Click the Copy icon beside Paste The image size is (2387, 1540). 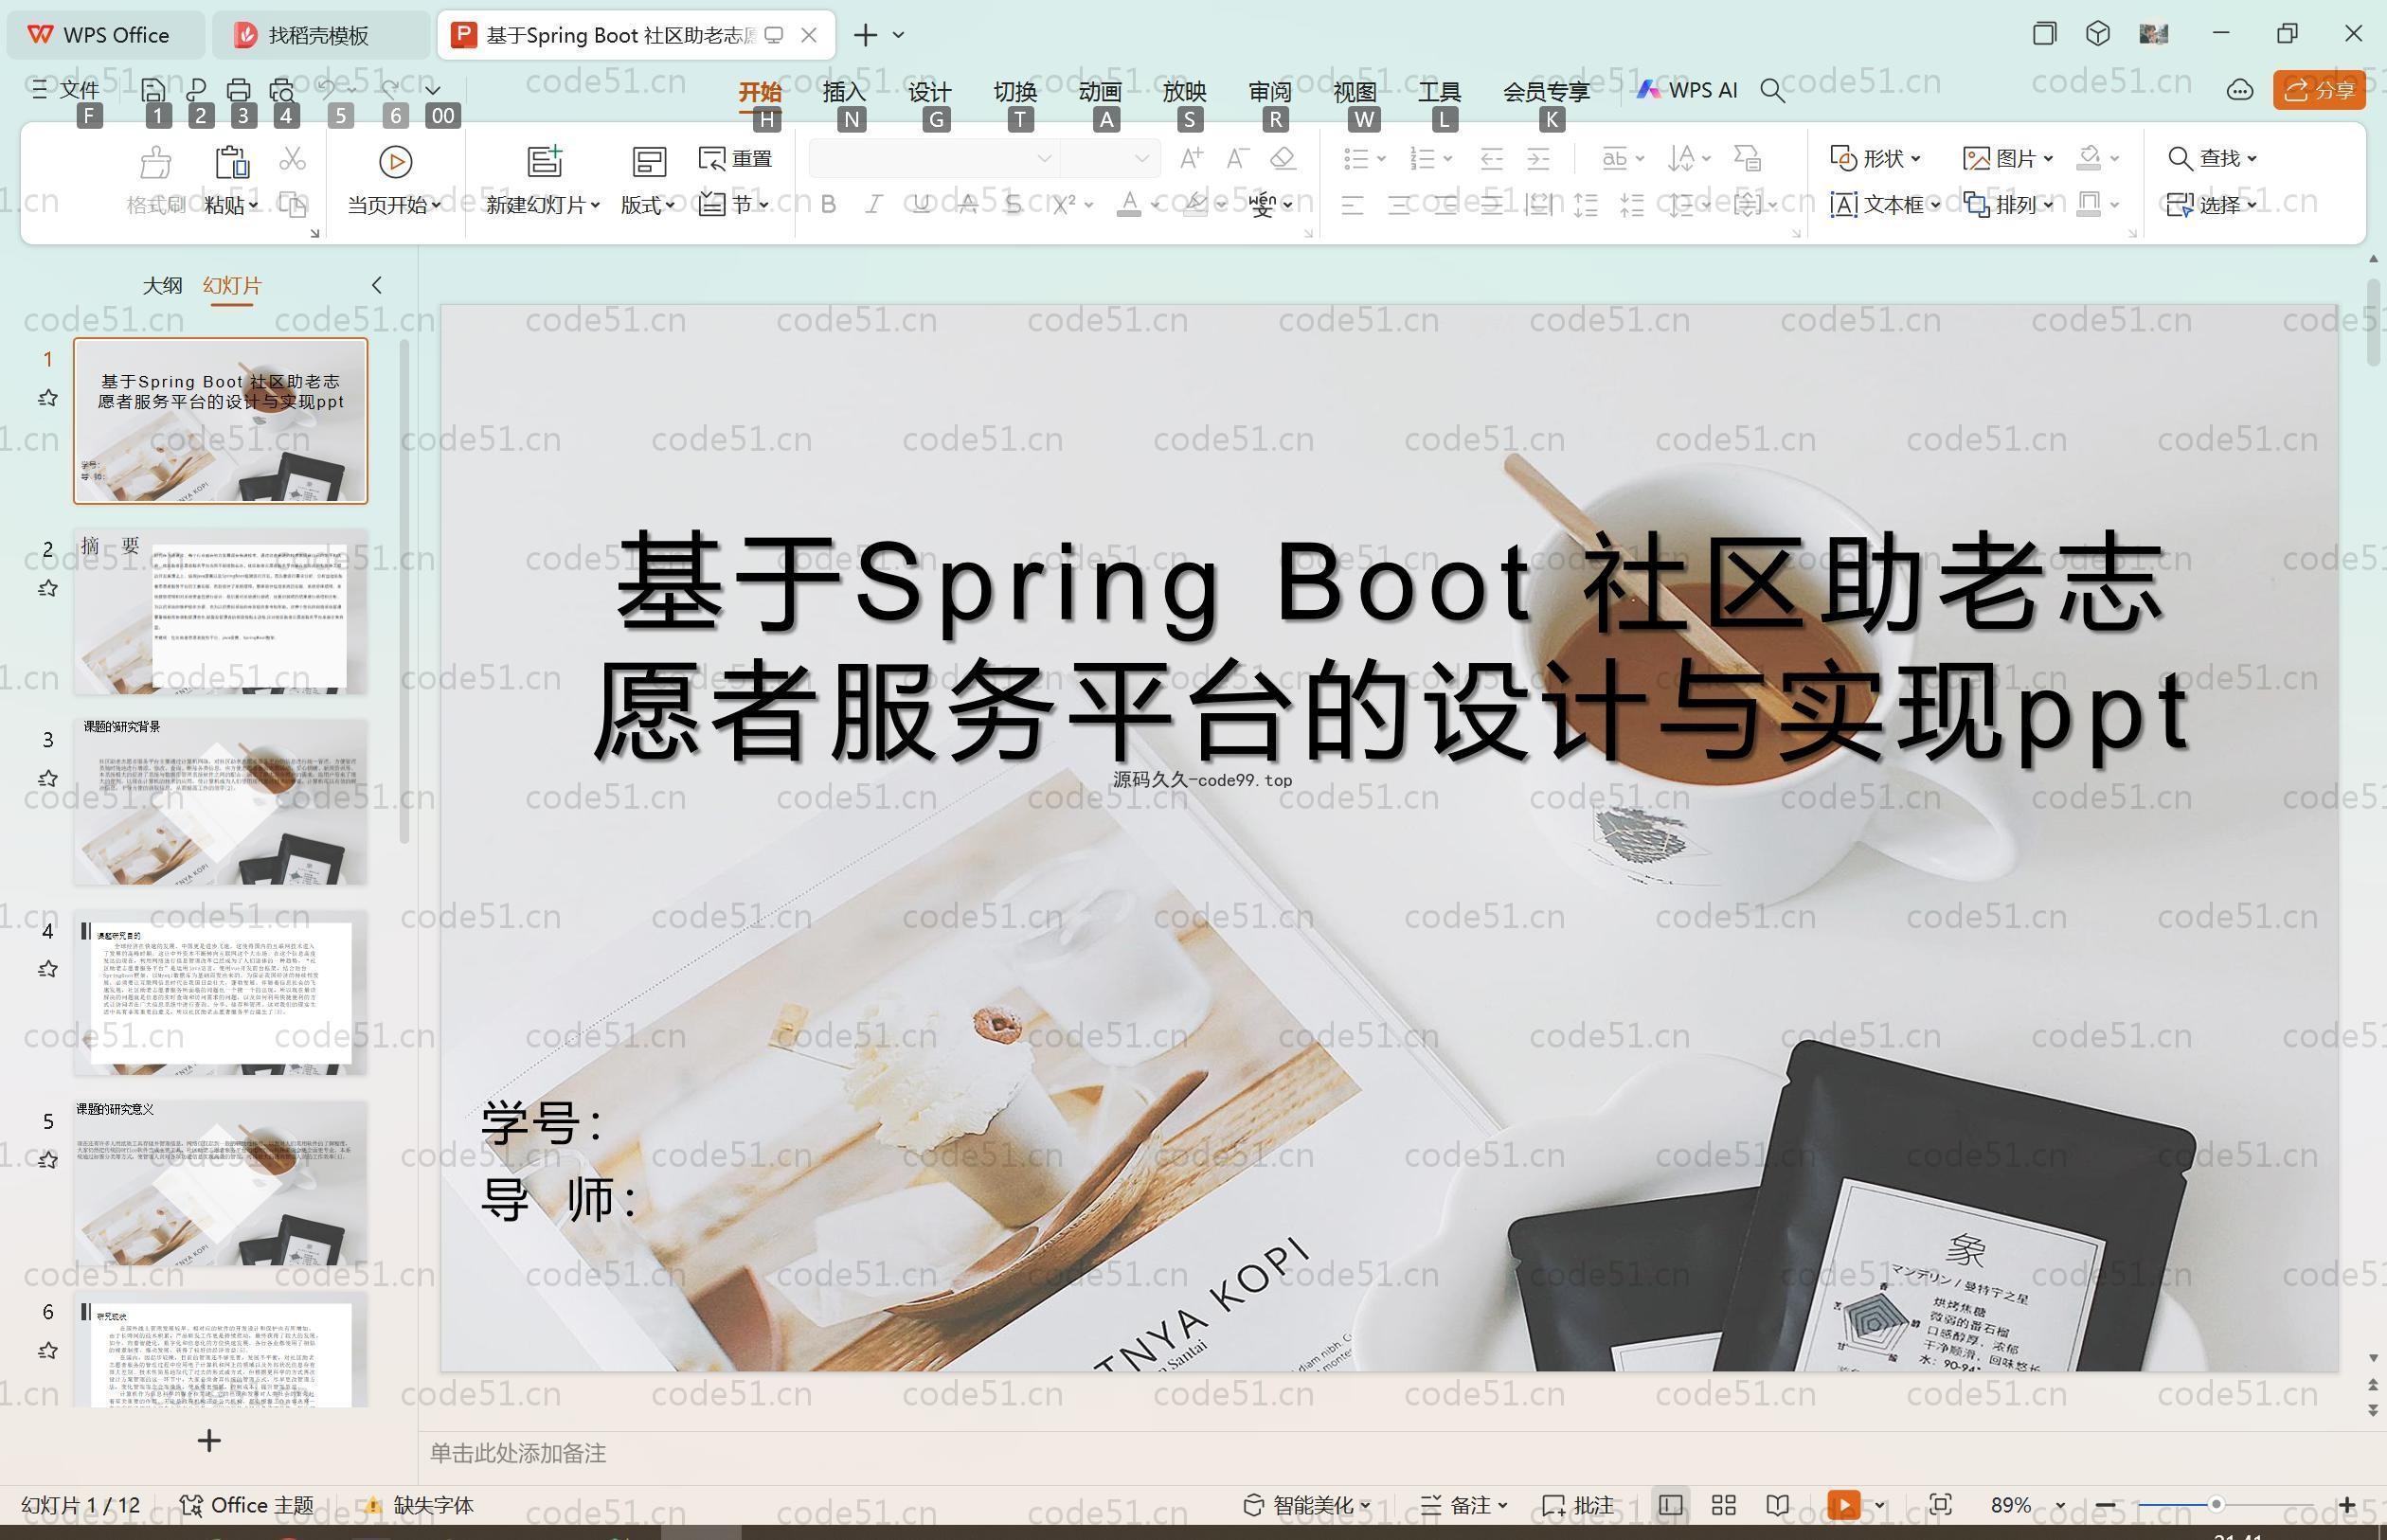292,205
